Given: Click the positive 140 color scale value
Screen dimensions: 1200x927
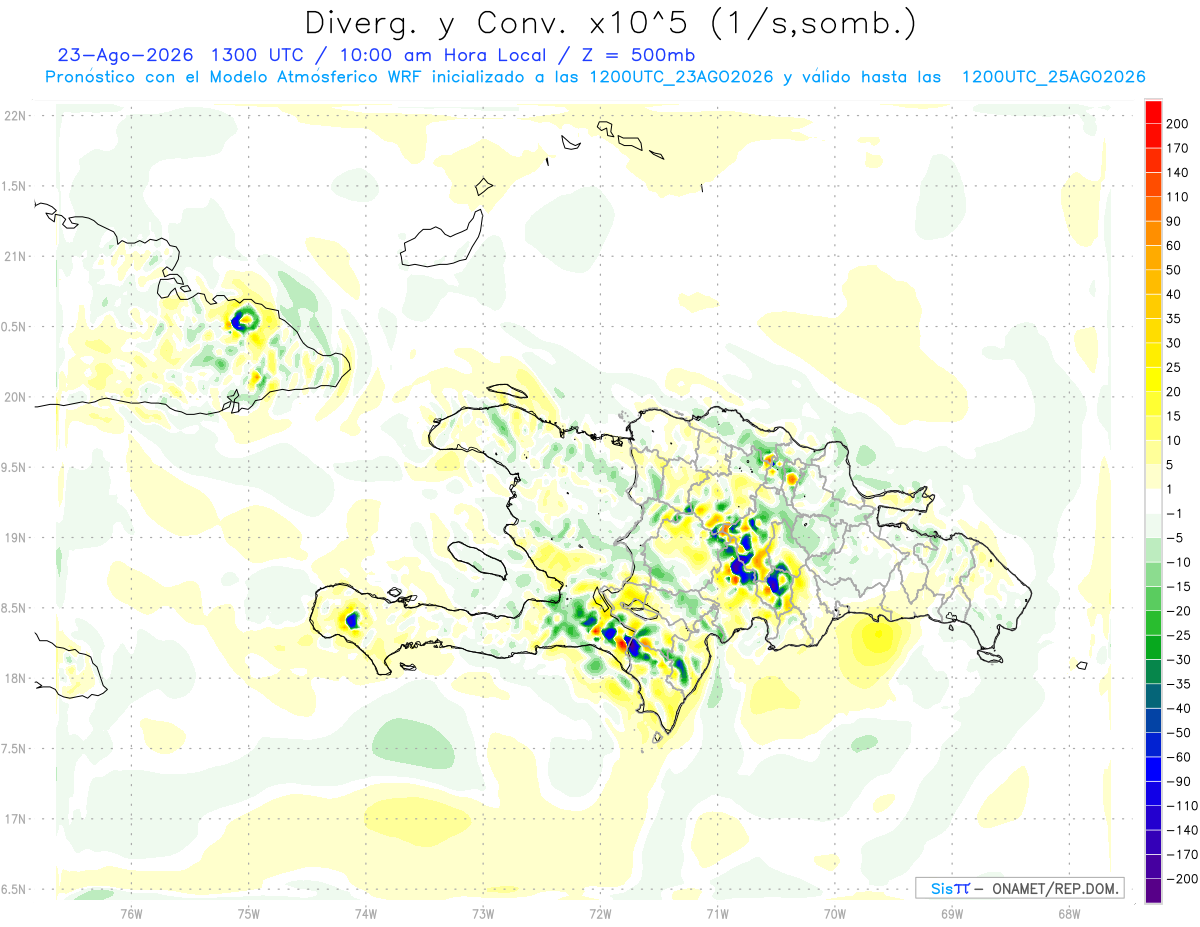Looking at the screenshot, I should point(1177,172).
